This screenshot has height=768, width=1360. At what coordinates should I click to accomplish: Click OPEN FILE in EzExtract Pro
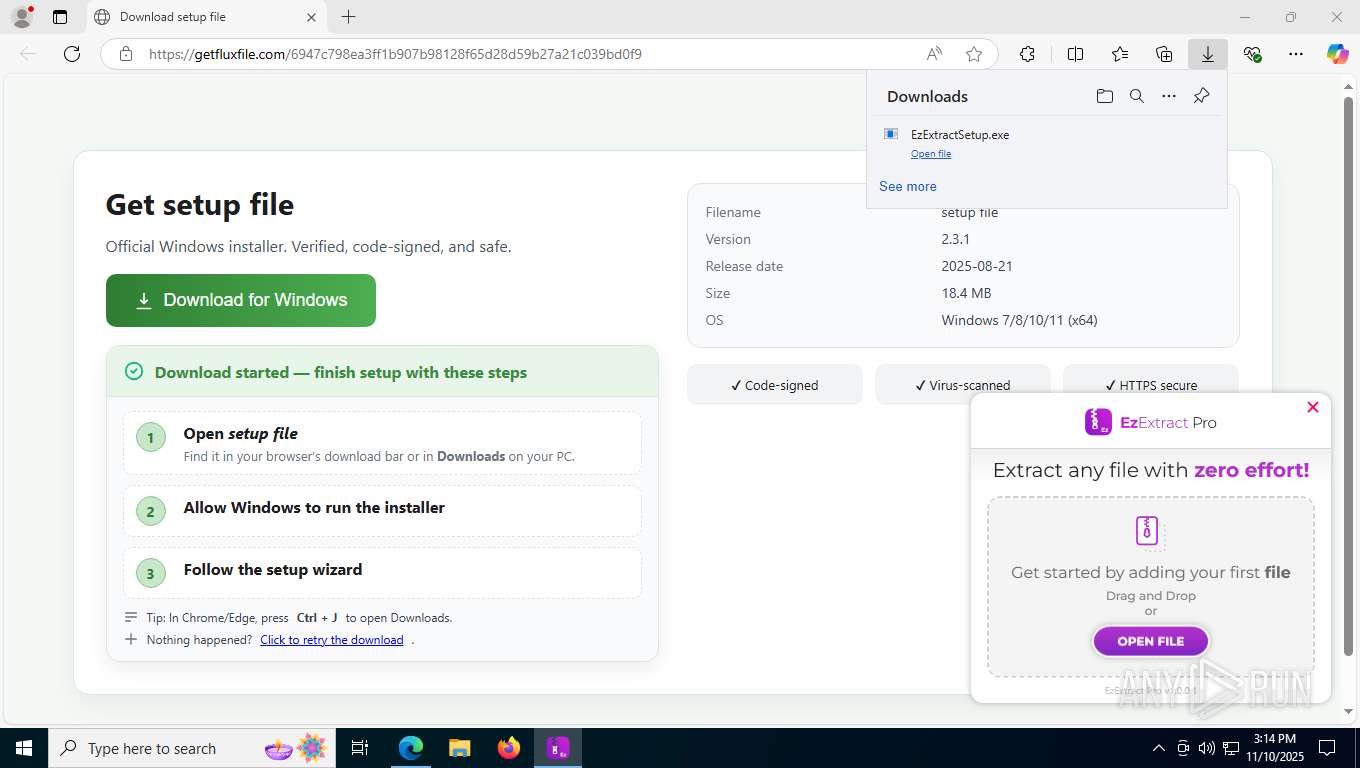coord(1151,641)
